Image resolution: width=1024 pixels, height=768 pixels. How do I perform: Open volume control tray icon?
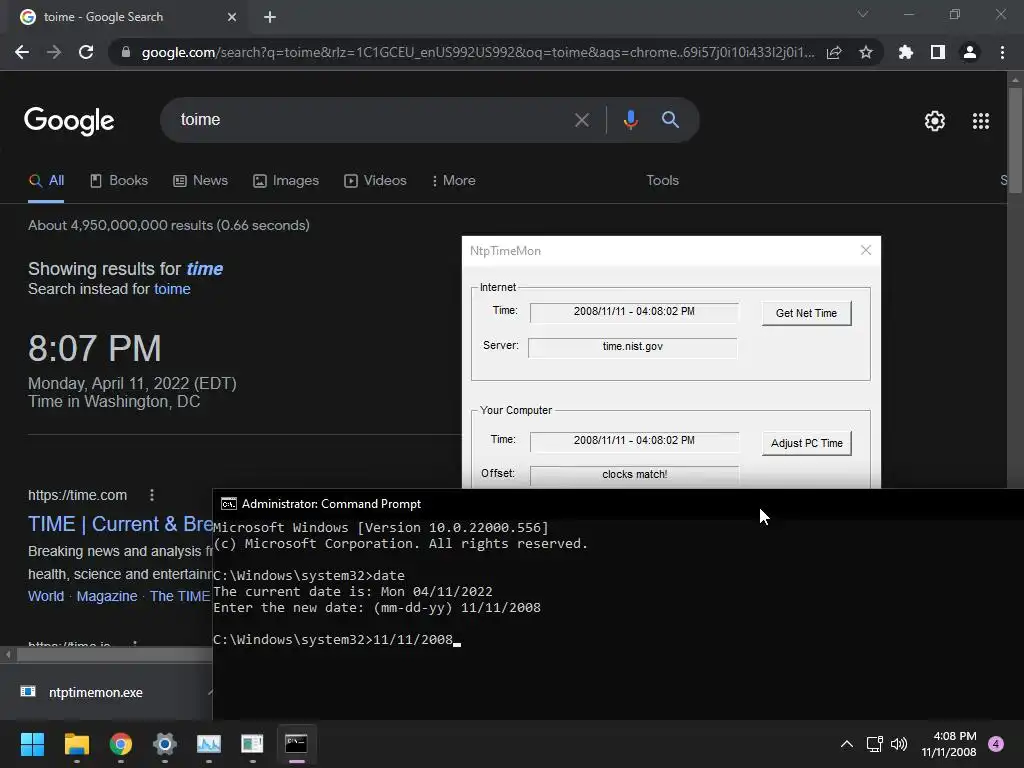(899, 744)
